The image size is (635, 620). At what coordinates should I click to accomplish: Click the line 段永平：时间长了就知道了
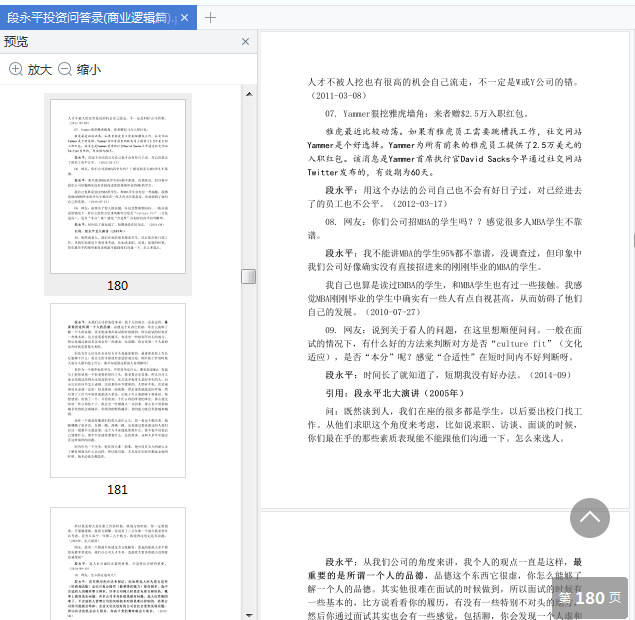[450, 375]
